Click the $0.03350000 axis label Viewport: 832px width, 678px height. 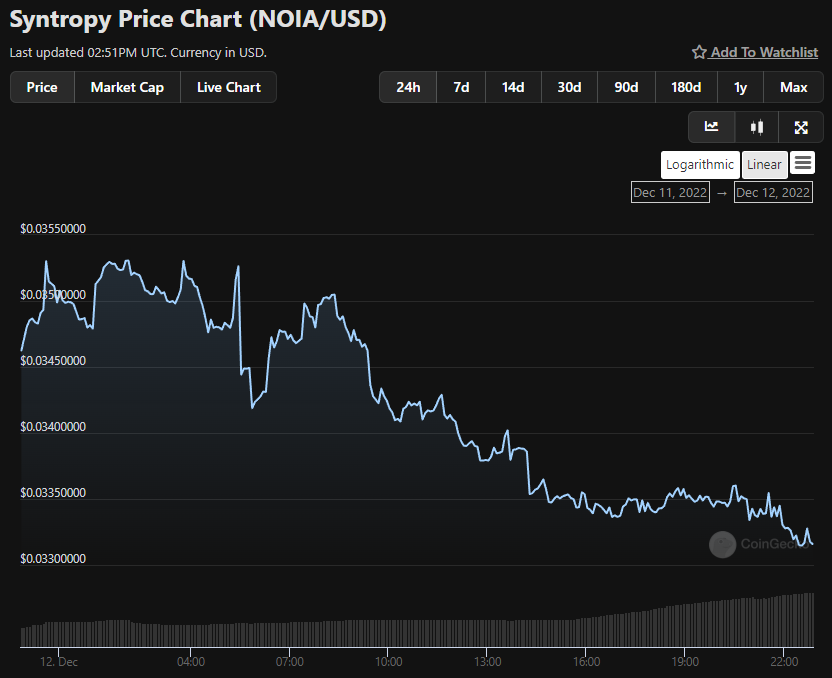53,493
